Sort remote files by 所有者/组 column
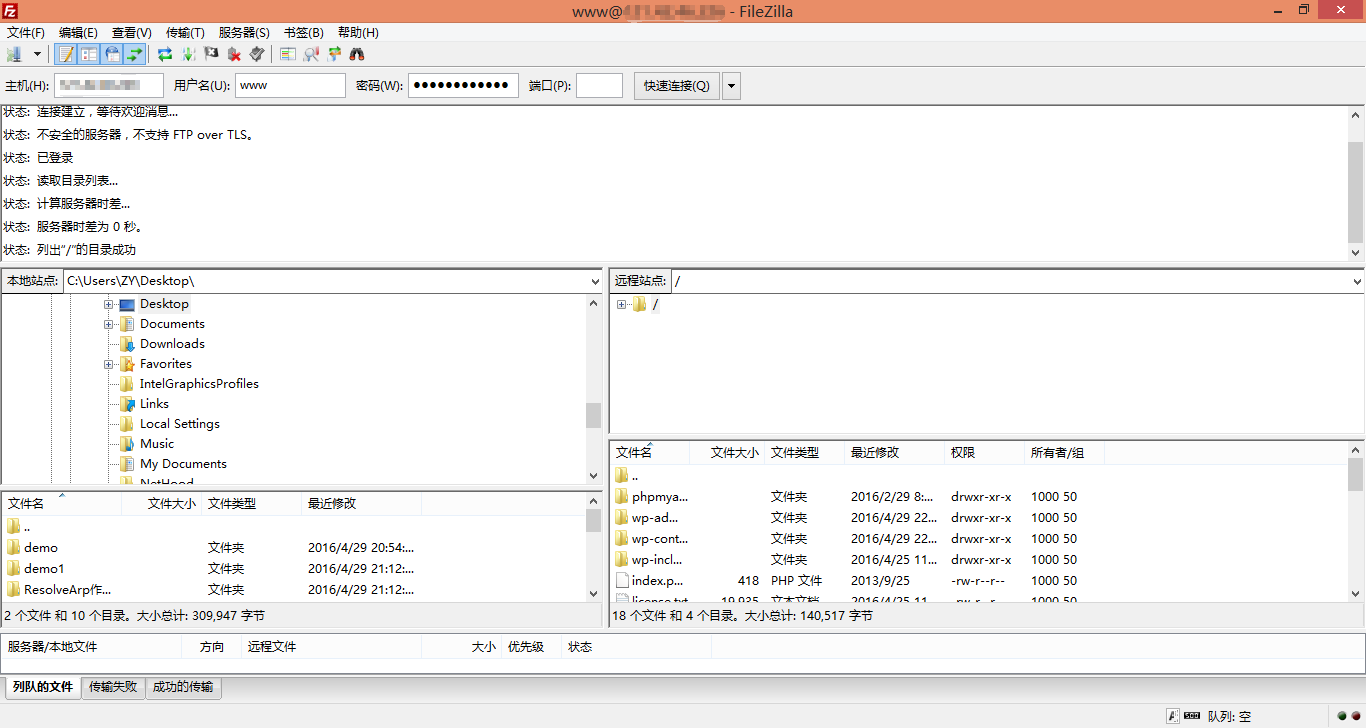Image resolution: width=1366 pixels, height=728 pixels. (1064, 453)
